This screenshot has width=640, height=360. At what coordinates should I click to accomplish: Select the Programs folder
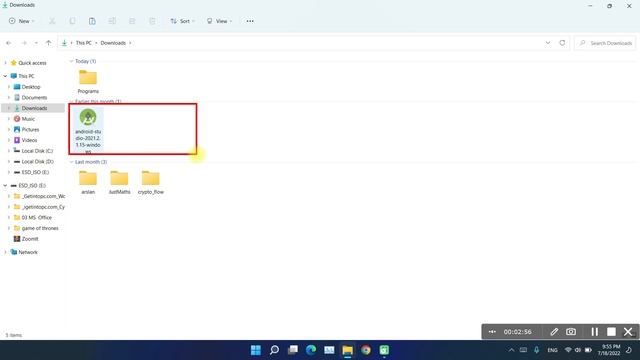point(88,82)
